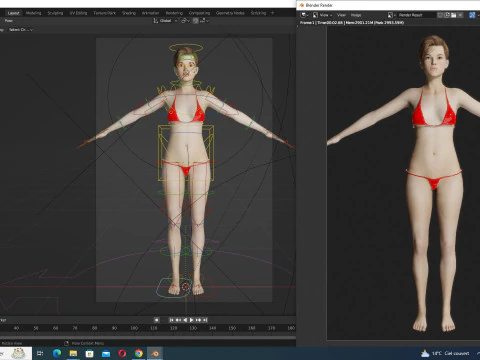Image resolution: width=480 pixels, height=360 pixels.
Task: Click the Pose Context Menu status hint
Action: pos(87,343)
